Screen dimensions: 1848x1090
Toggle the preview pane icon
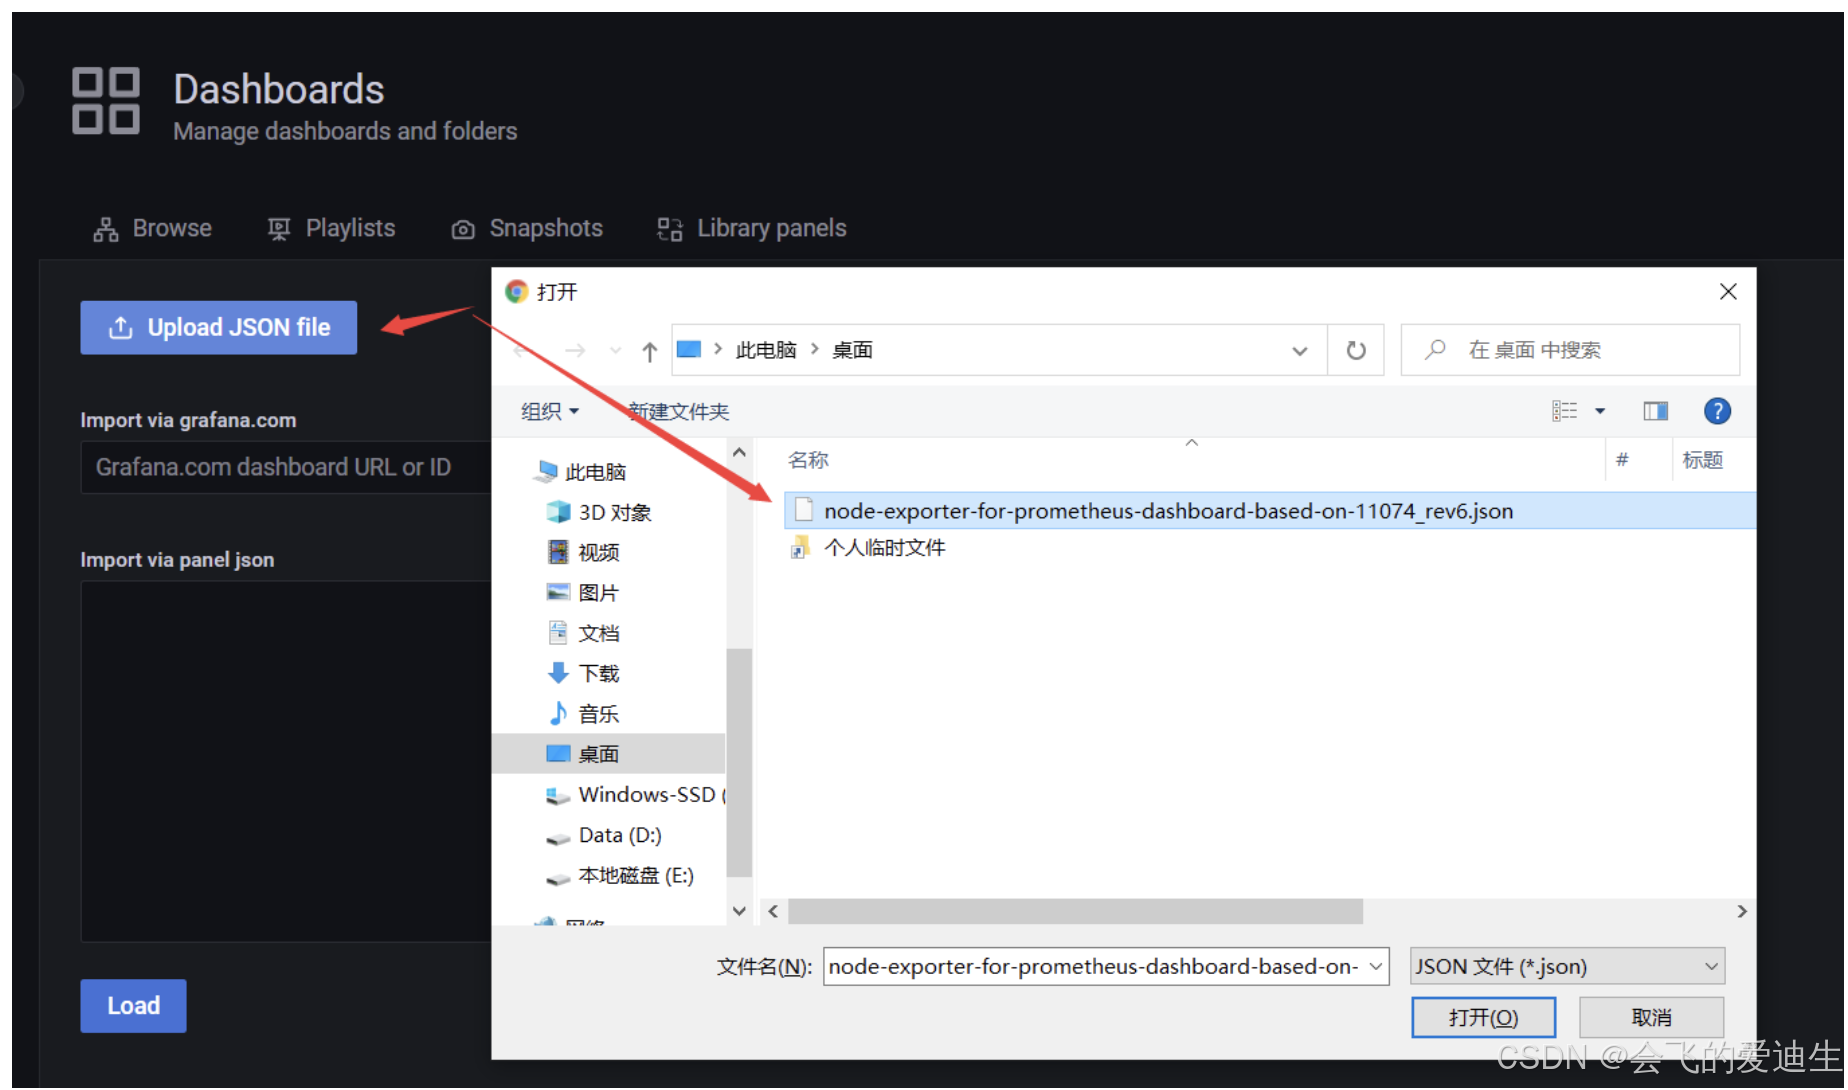point(1656,411)
